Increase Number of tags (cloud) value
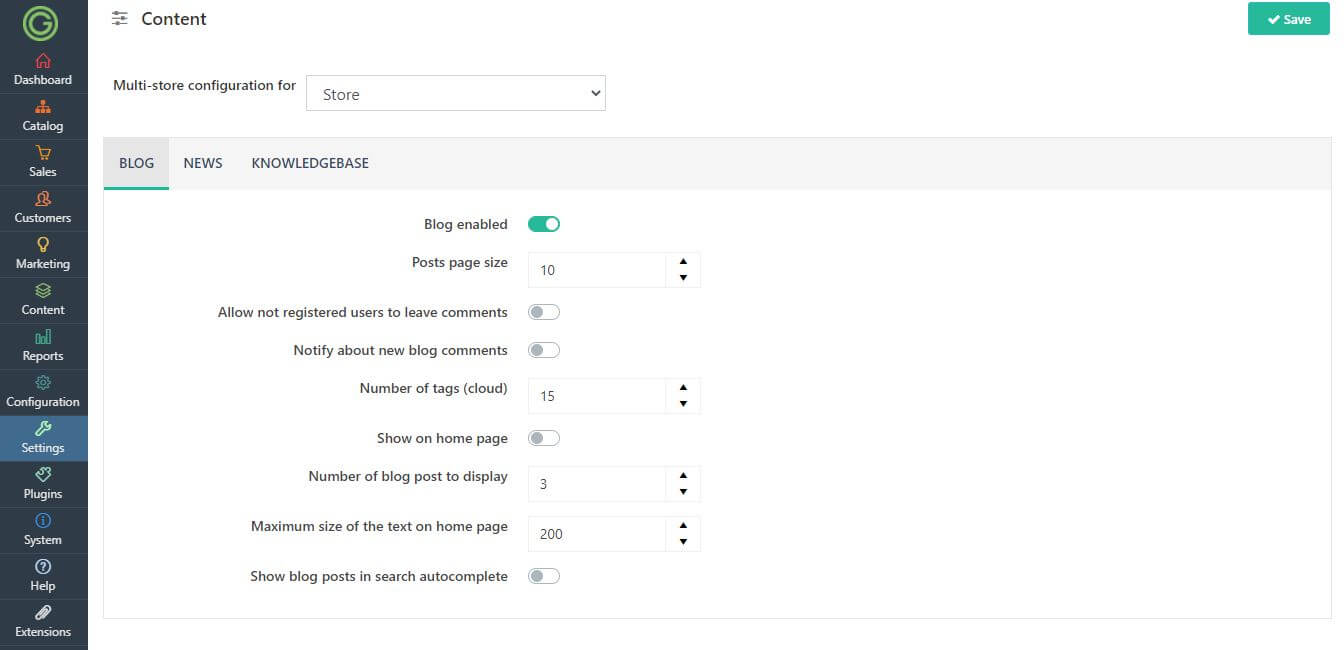The width and height of the screenshot is (1344, 650). click(683, 388)
